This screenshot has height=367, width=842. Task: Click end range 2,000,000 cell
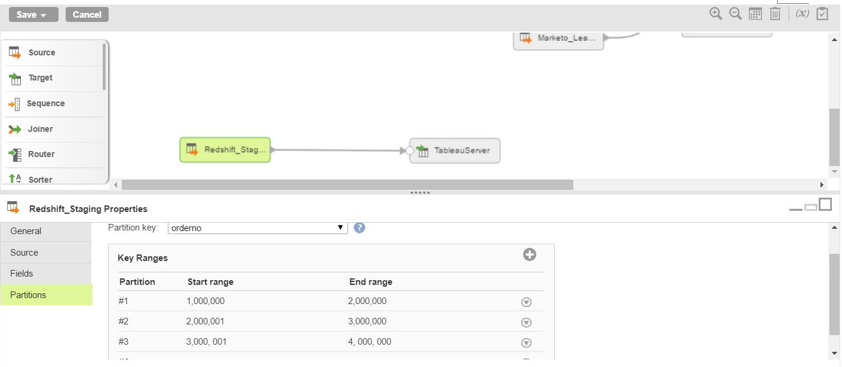367,301
